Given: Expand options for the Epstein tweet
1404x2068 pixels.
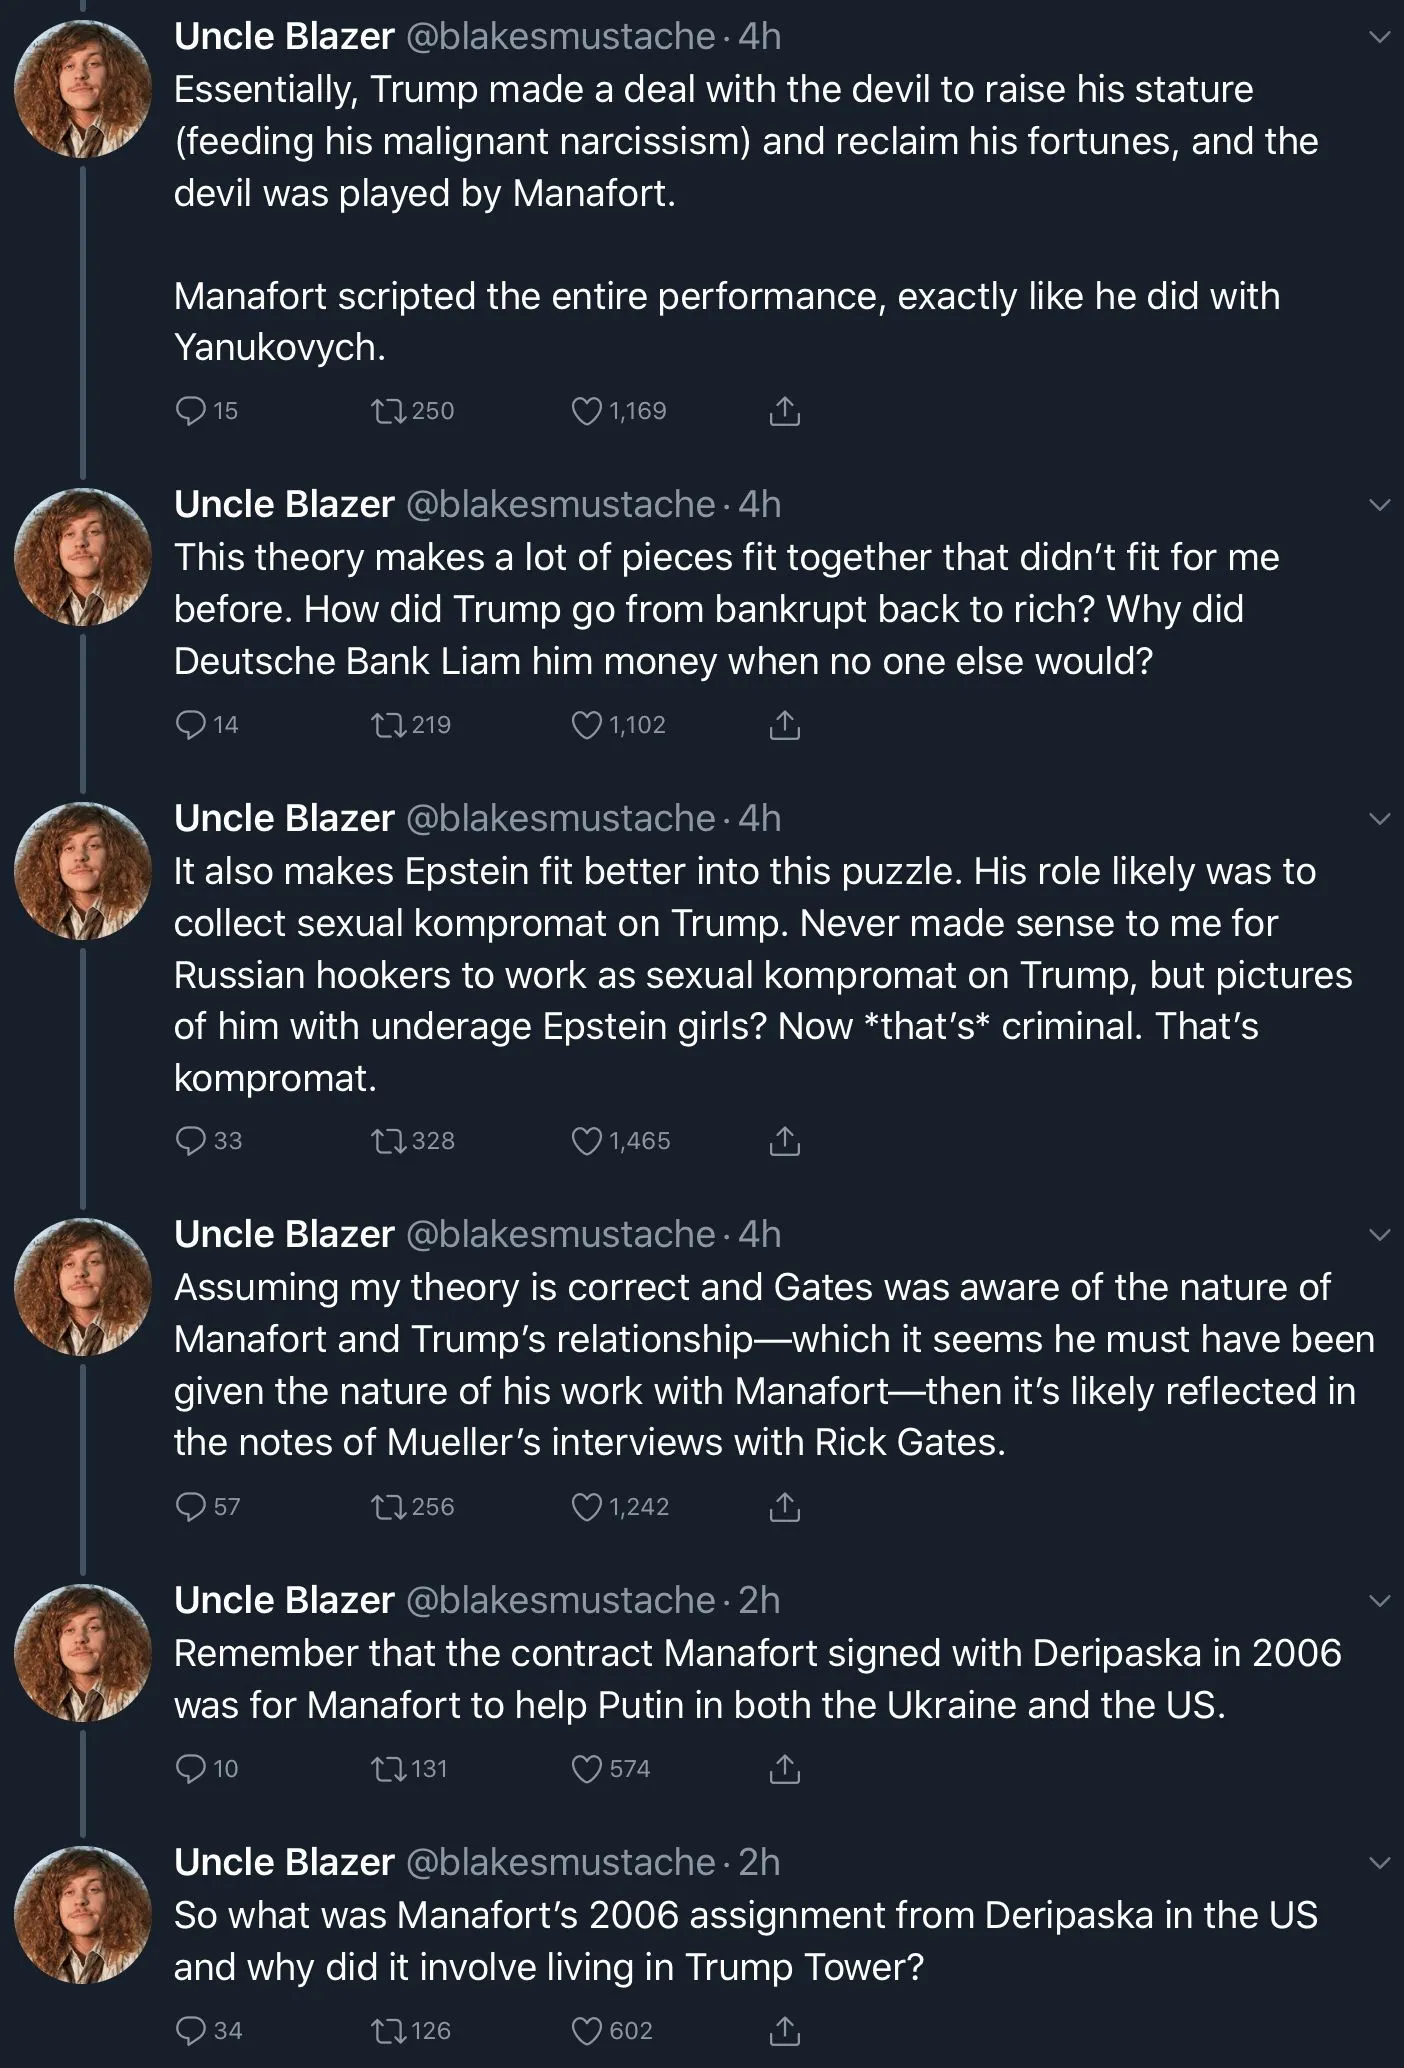Looking at the screenshot, I should tap(1379, 820).
